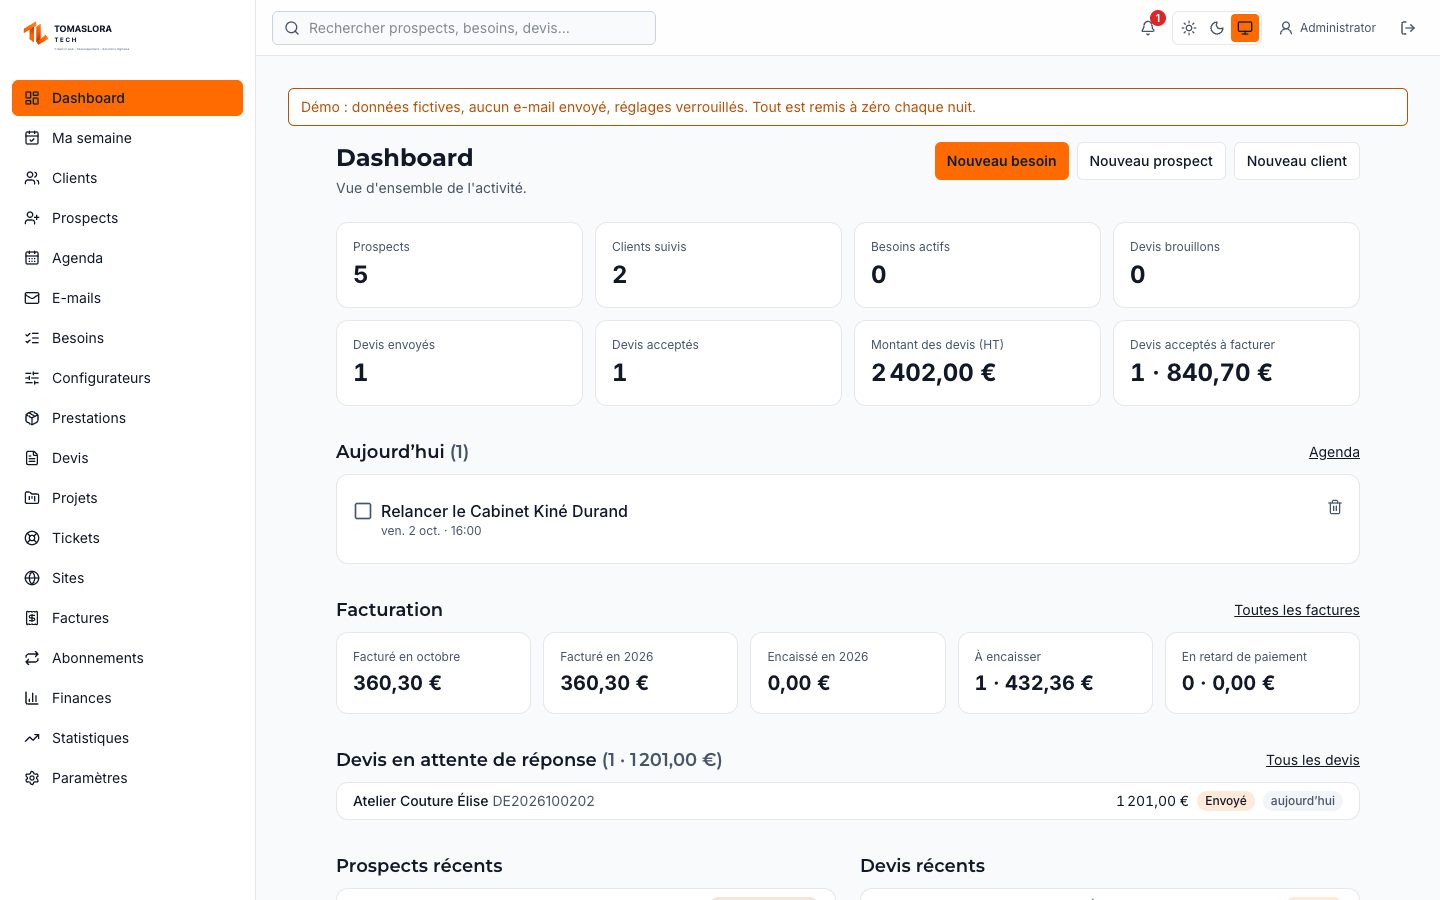
Task: Delete the Cabinet Kiné Durand task
Action: click(x=1335, y=507)
